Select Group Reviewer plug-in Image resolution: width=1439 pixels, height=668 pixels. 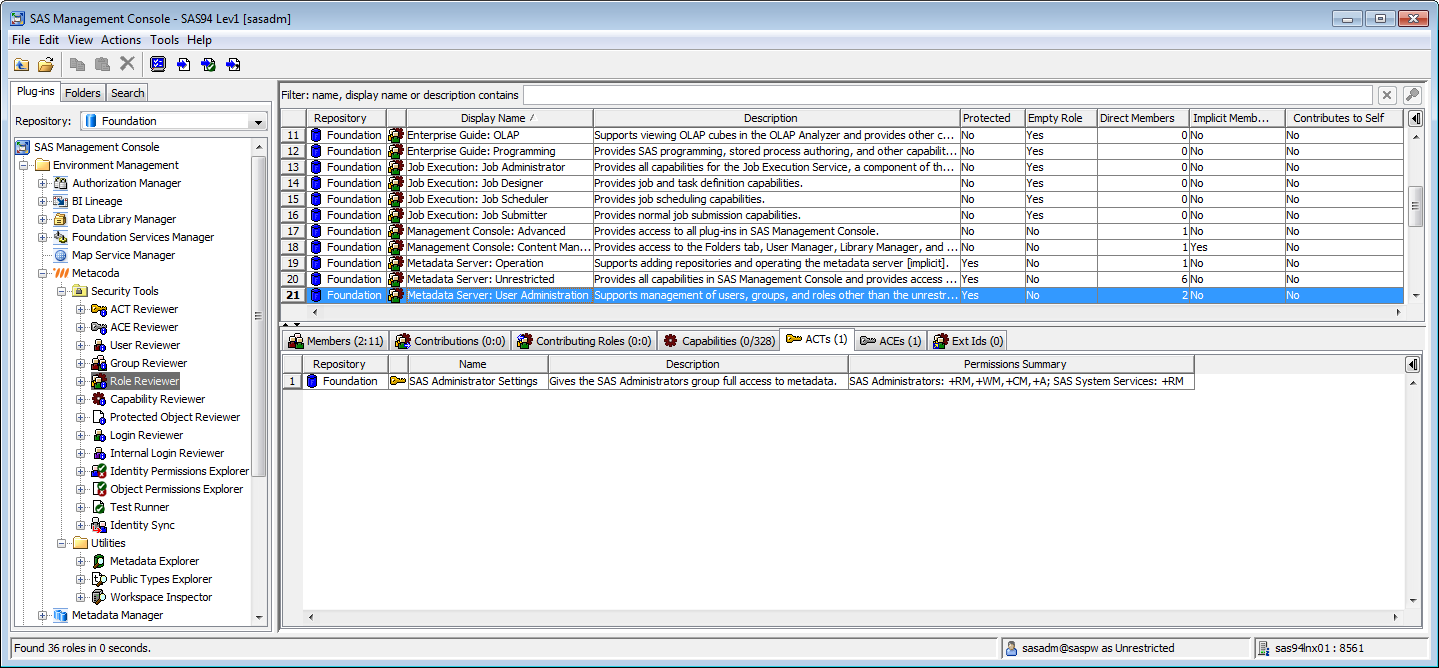click(x=148, y=363)
